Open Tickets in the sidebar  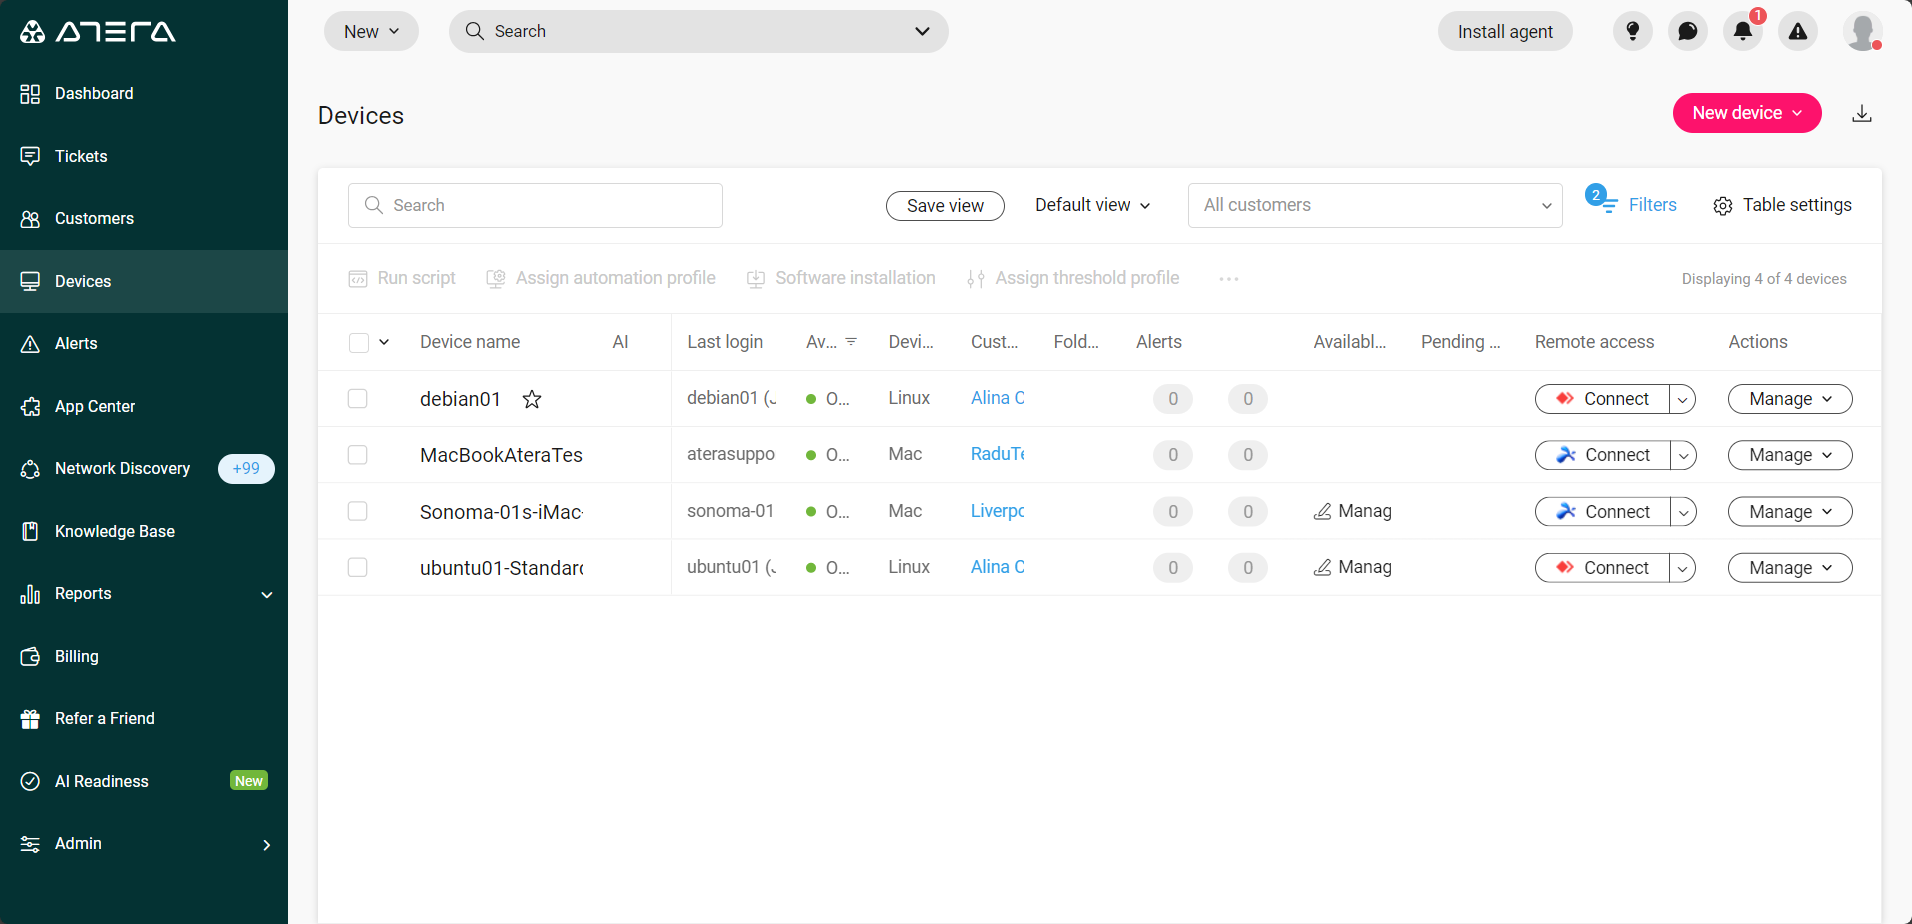(144, 156)
